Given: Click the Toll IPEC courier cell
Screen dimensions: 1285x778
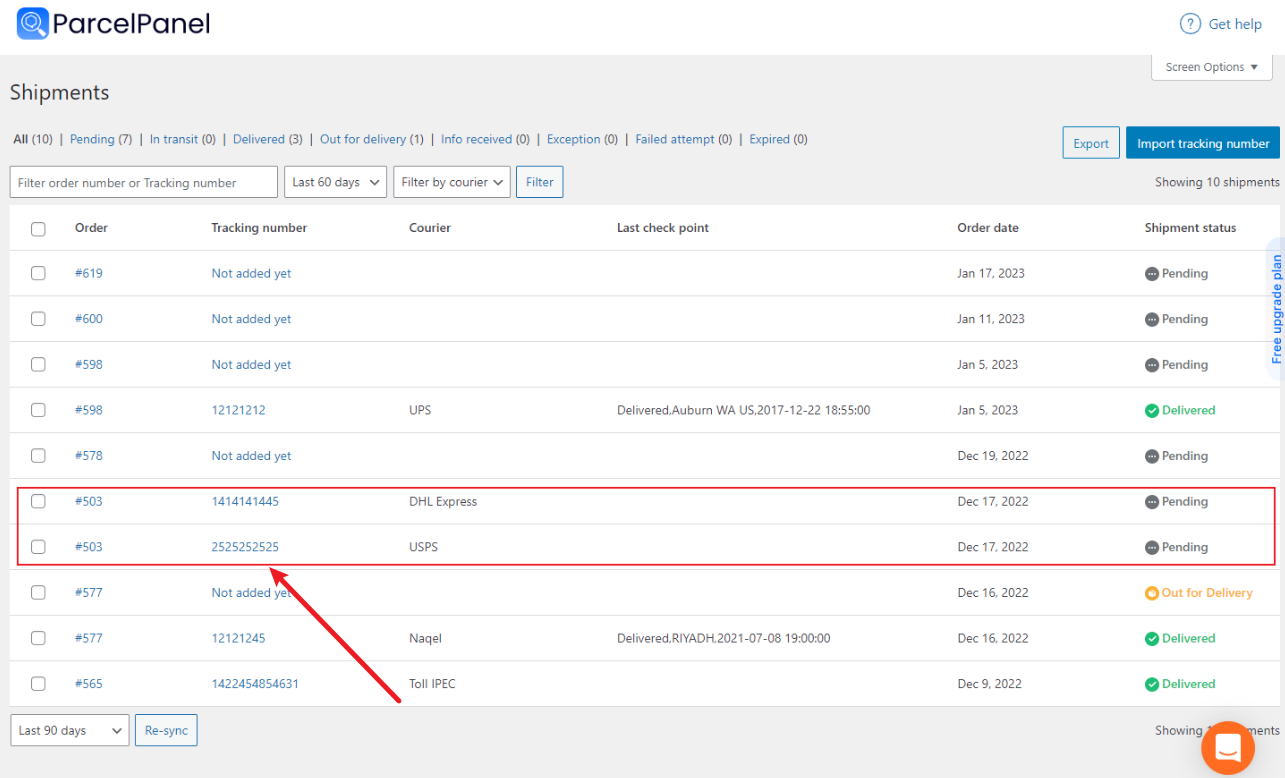Looking at the screenshot, I should pos(432,684).
